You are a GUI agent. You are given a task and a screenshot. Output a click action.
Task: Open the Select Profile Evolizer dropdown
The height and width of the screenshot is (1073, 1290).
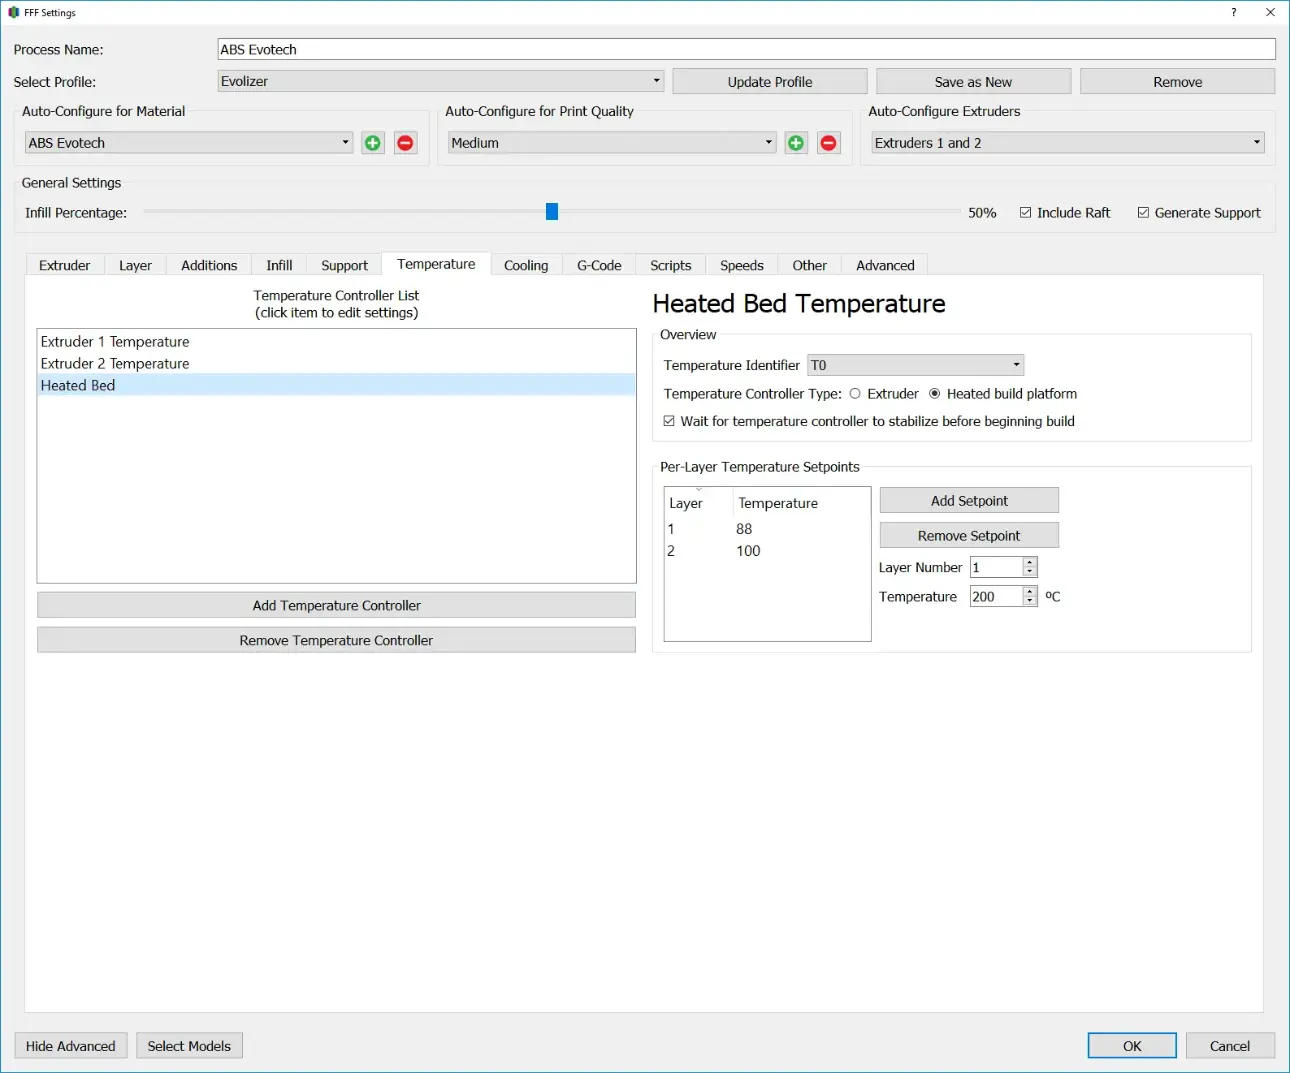tap(441, 81)
